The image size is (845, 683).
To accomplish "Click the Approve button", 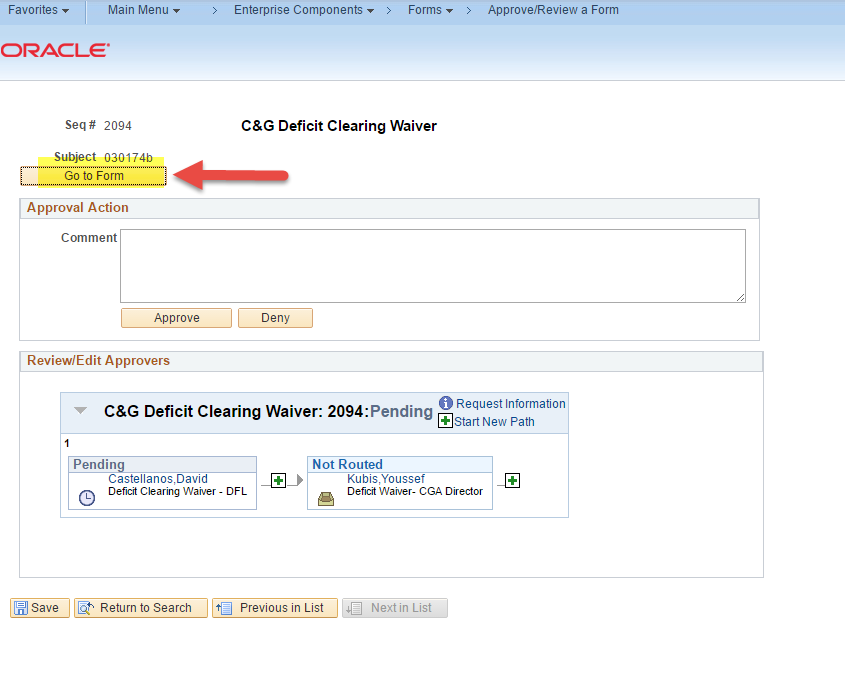I will tap(176, 318).
